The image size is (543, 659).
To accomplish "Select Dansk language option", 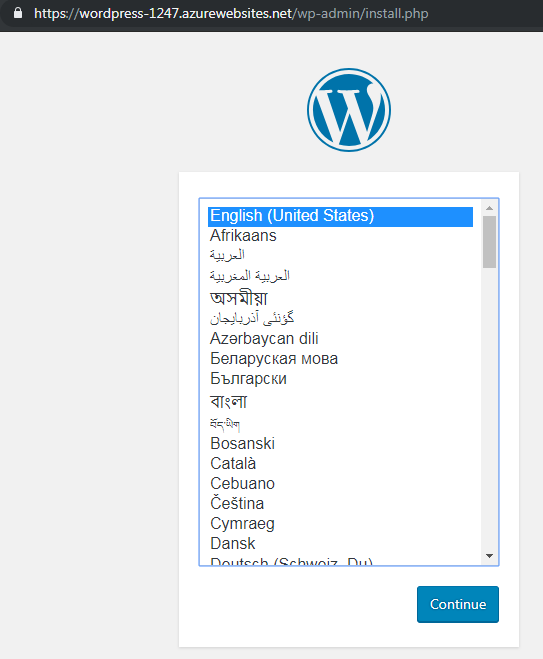I will coord(340,543).
